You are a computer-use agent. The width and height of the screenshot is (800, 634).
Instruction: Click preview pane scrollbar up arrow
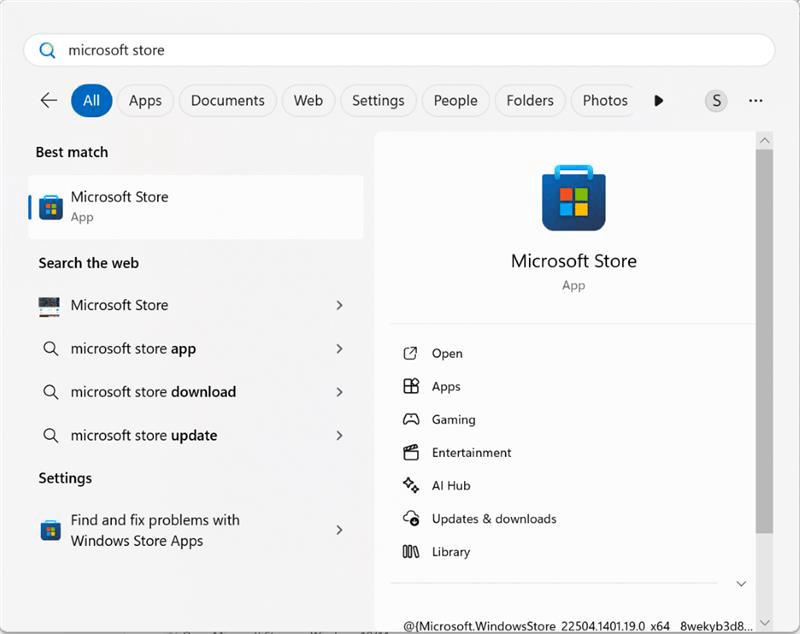coord(764,140)
